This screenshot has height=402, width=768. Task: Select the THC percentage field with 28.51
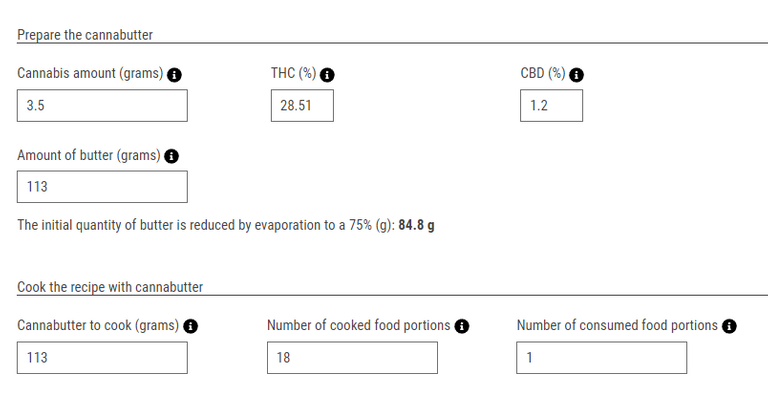tap(302, 105)
